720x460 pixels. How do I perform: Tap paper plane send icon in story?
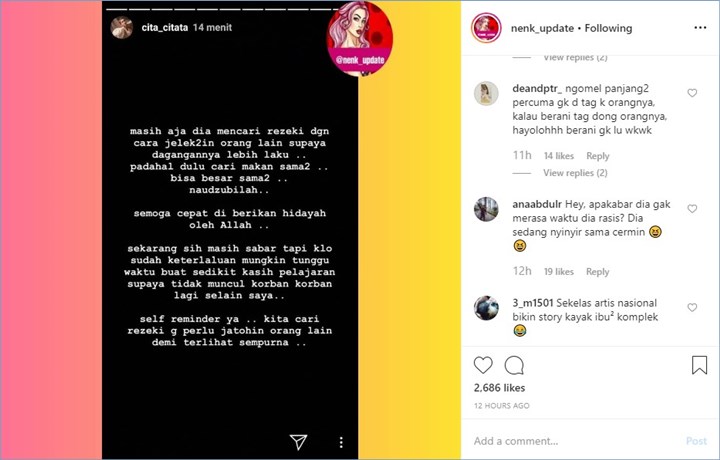298,442
